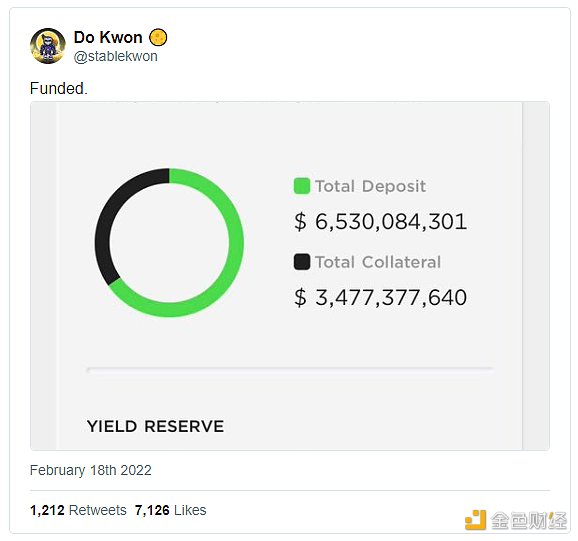View the 1,212 Retweets list
This screenshot has width=578, height=541.
pyautogui.click(x=78, y=510)
